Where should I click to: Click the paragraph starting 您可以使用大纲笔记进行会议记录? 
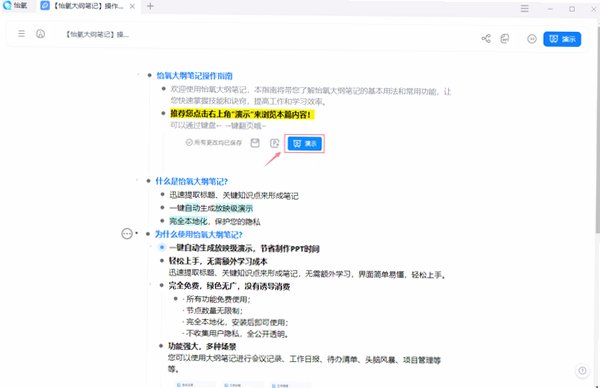click(x=304, y=364)
